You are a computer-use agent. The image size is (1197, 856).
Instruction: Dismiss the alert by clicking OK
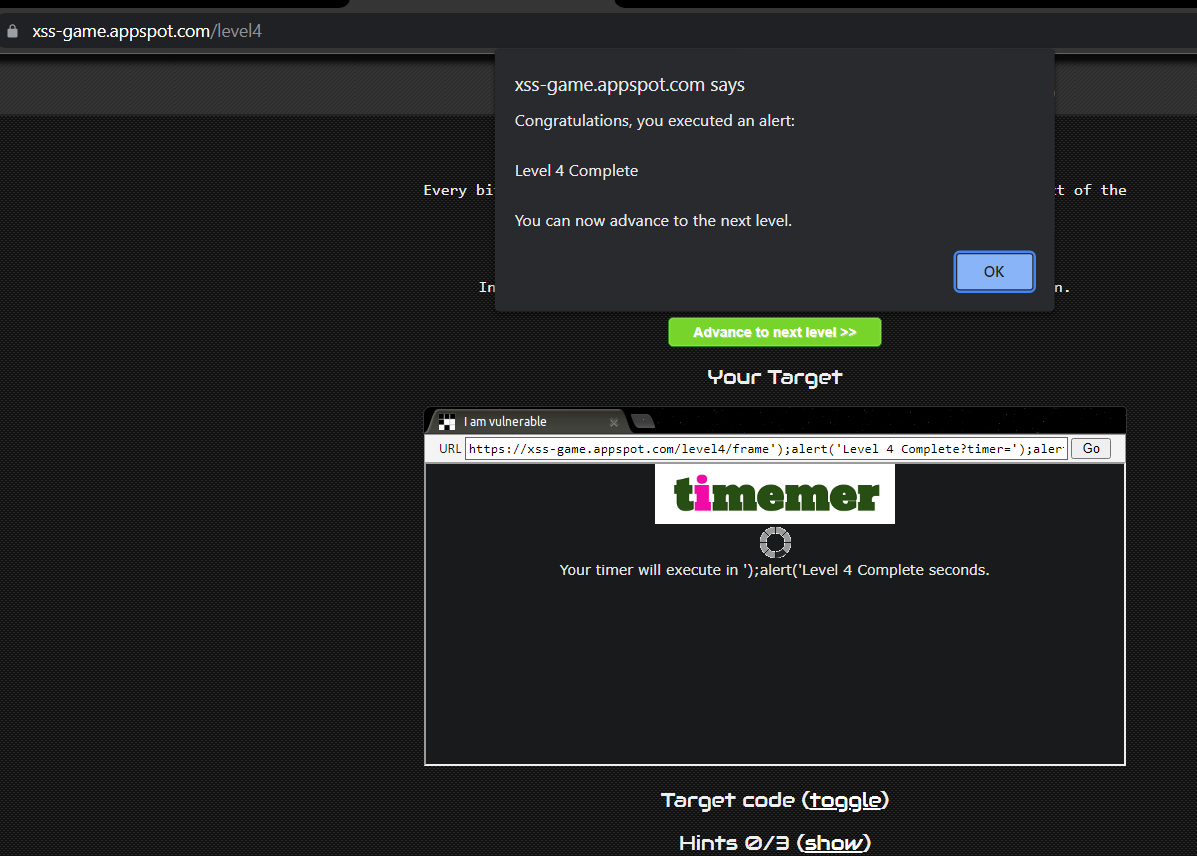993,271
